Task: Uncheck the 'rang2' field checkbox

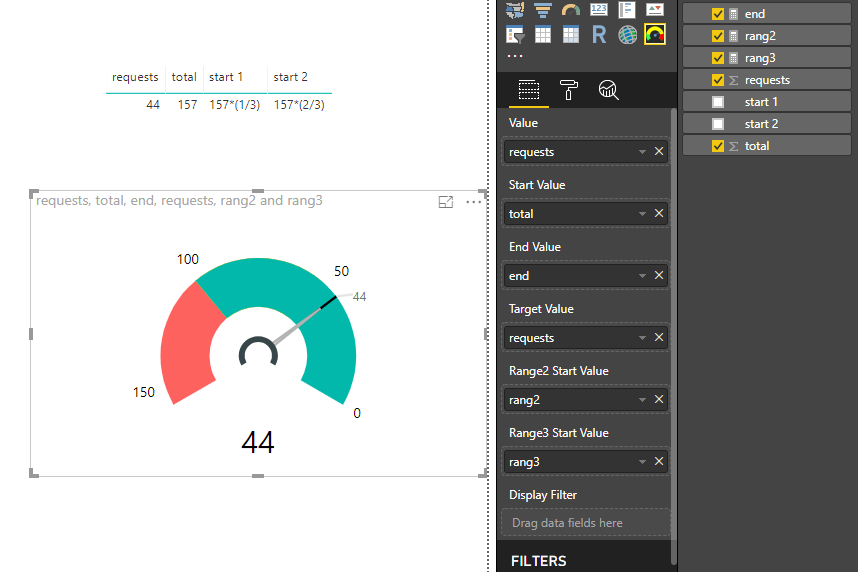Action: (718, 36)
